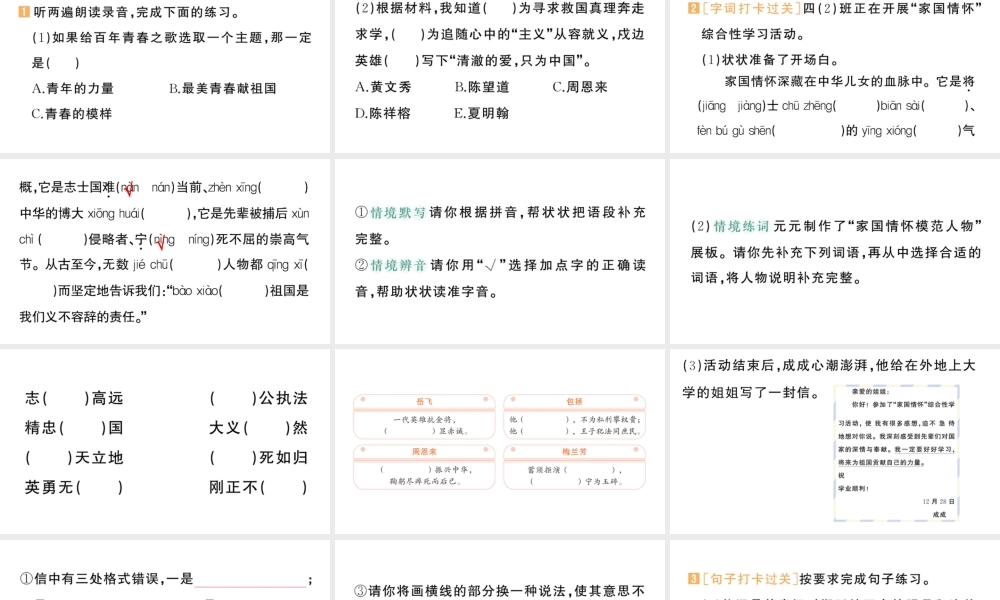Click the line ③请你将画横线的部分换一种说法
Image resolution: width=1000 pixels, height=600 pixels.
499,591
